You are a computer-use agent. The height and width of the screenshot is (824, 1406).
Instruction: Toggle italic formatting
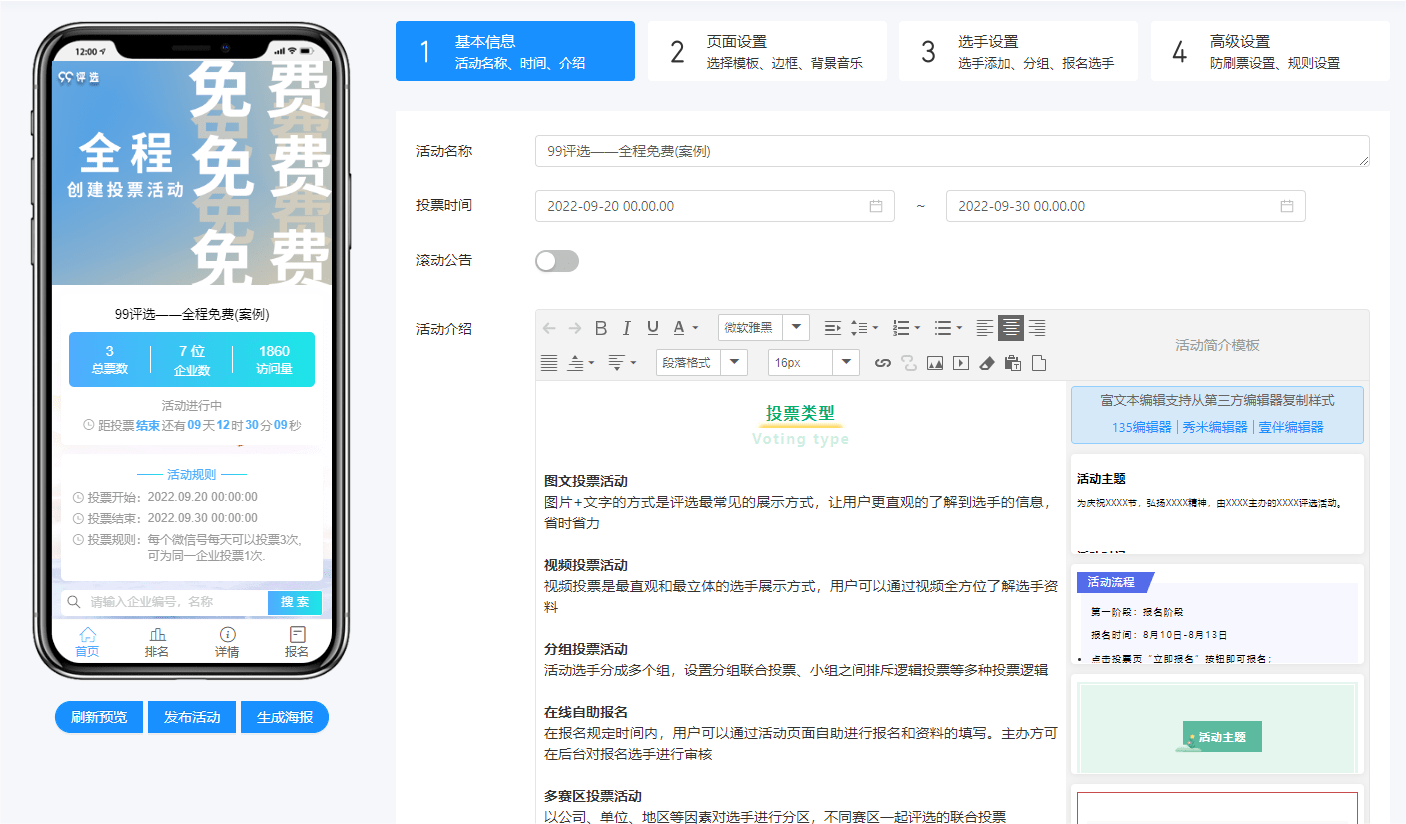[627, 328]
